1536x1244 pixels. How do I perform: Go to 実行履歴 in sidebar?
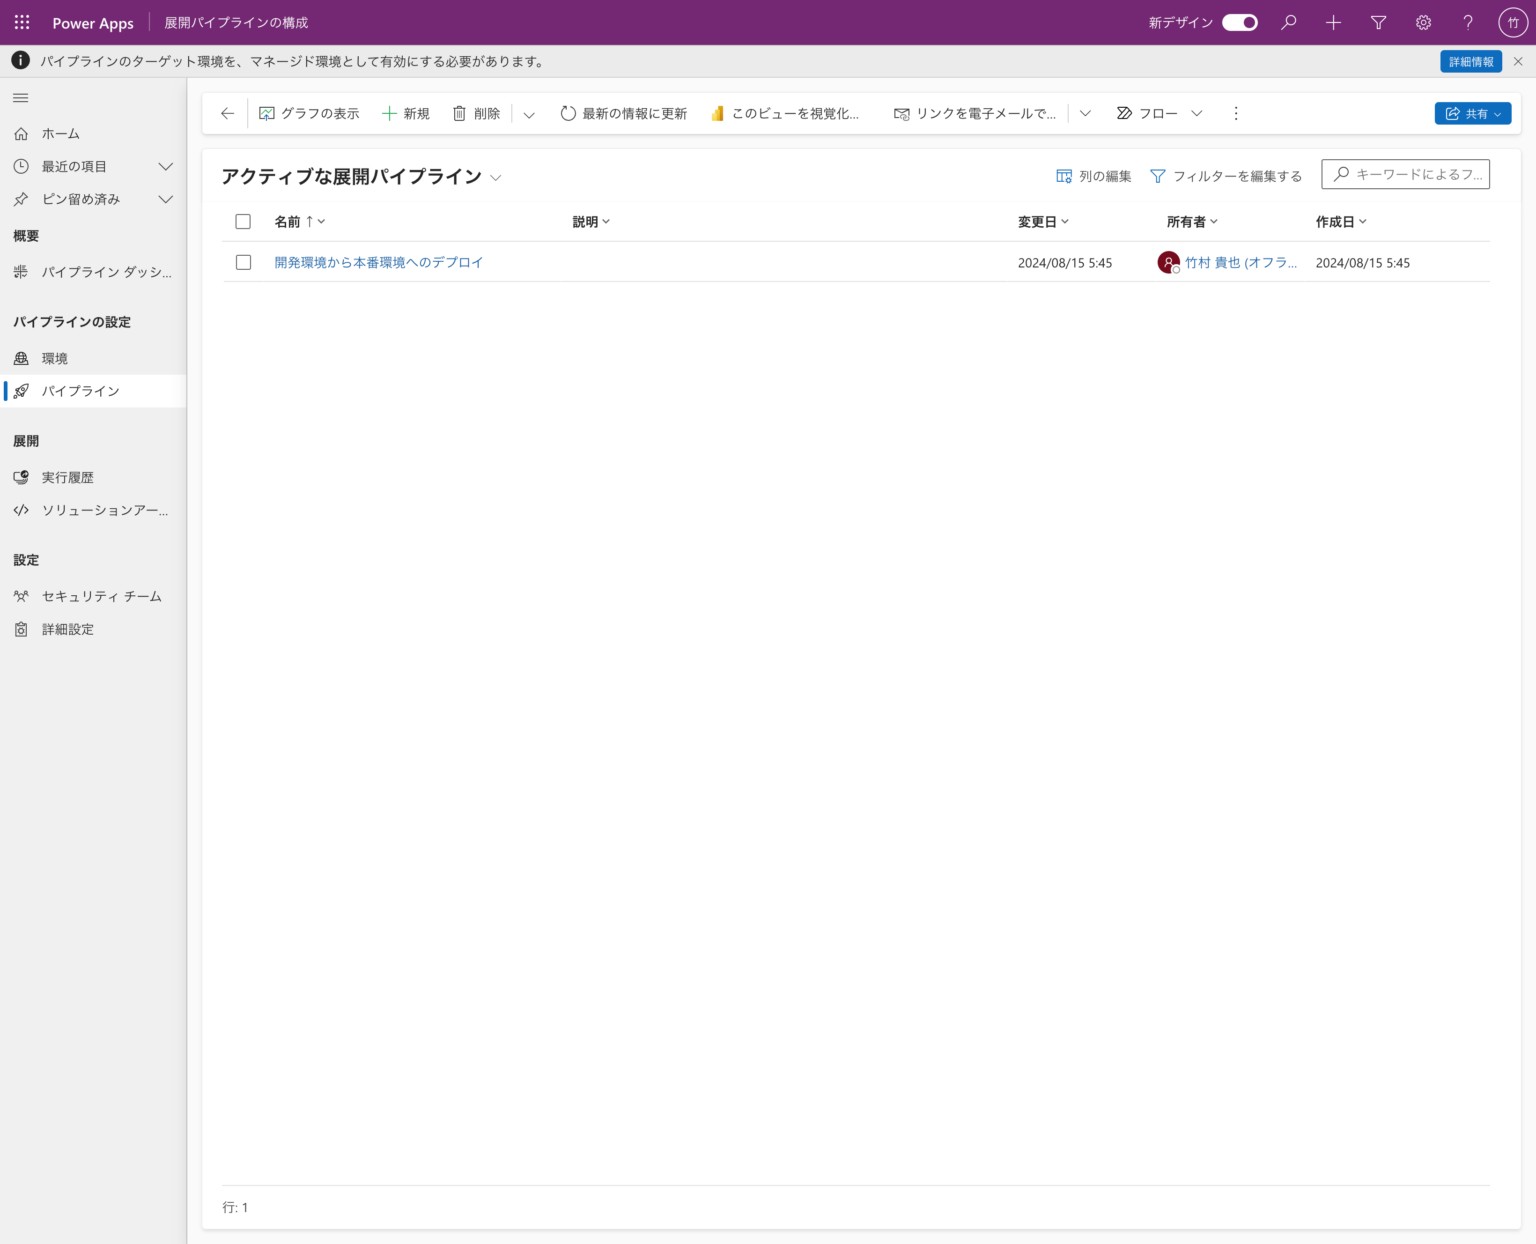tap(68, 477)
